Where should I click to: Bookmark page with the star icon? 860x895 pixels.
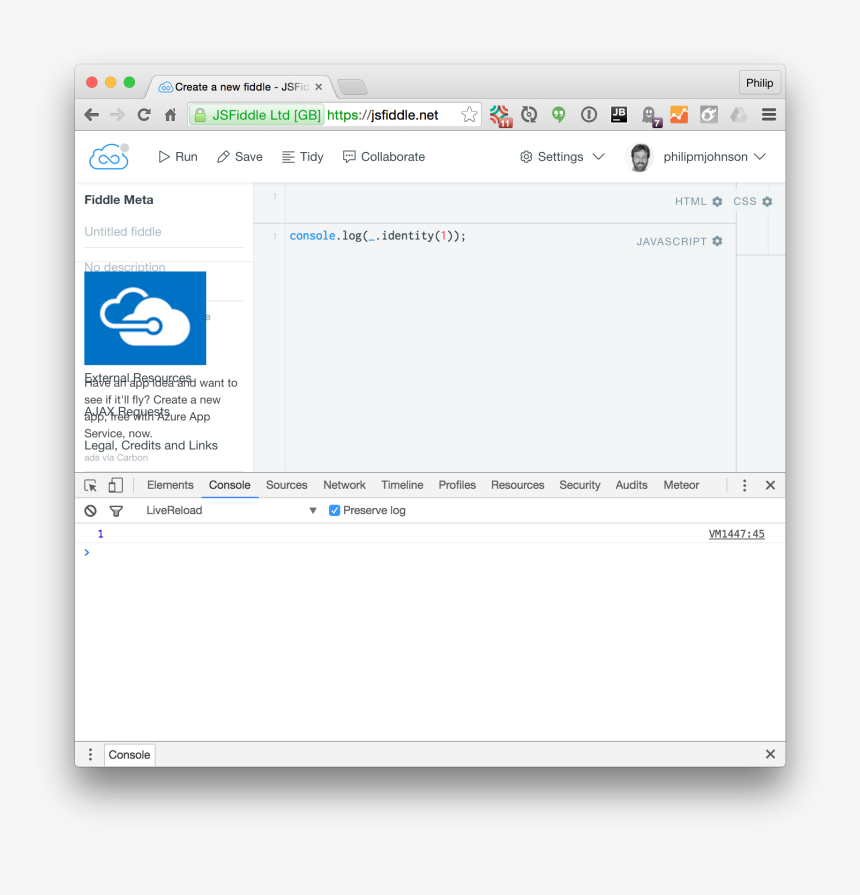tap(469, 115)
